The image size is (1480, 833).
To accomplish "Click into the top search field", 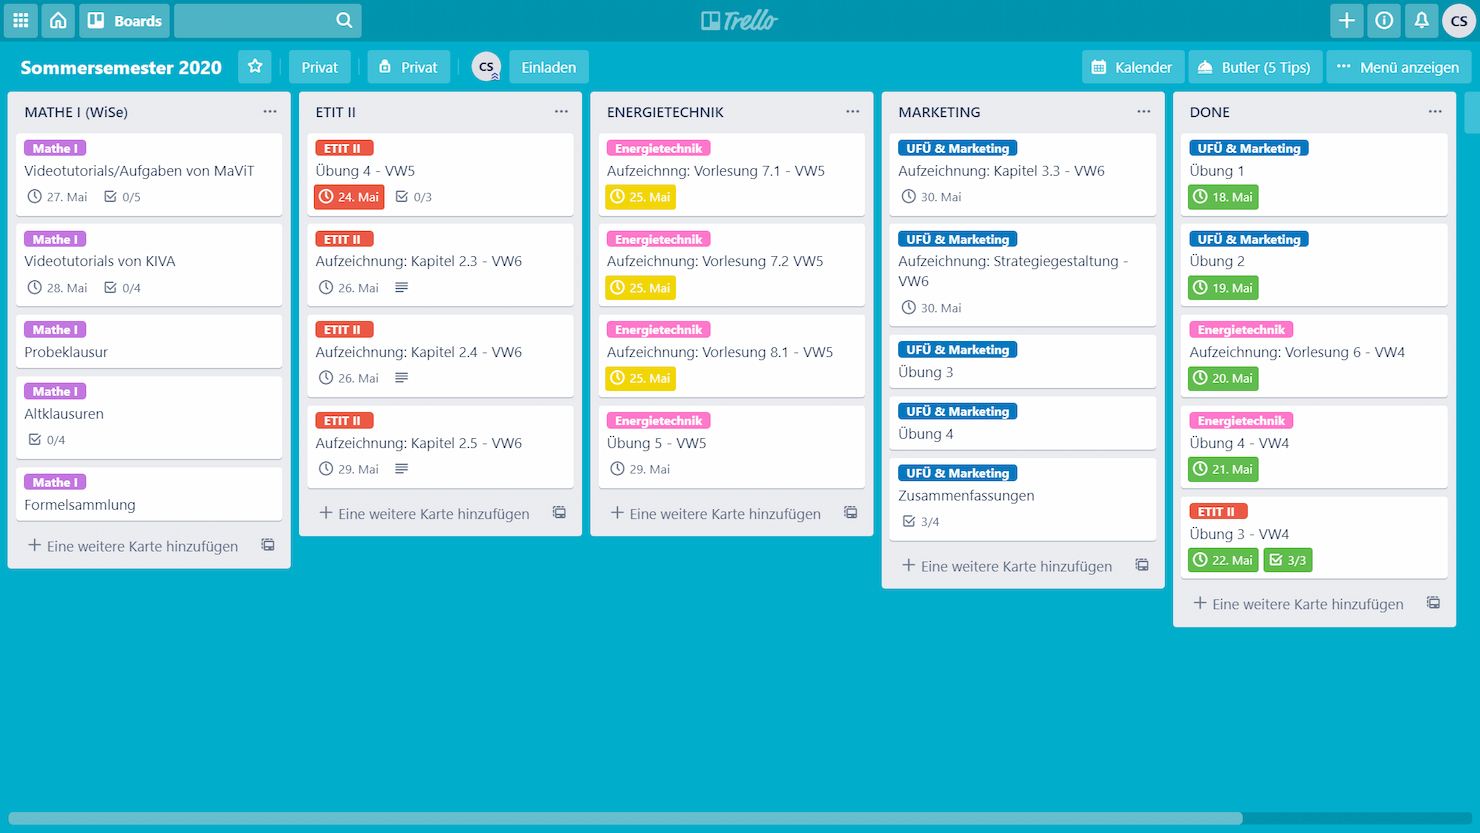I will point(267,20).
